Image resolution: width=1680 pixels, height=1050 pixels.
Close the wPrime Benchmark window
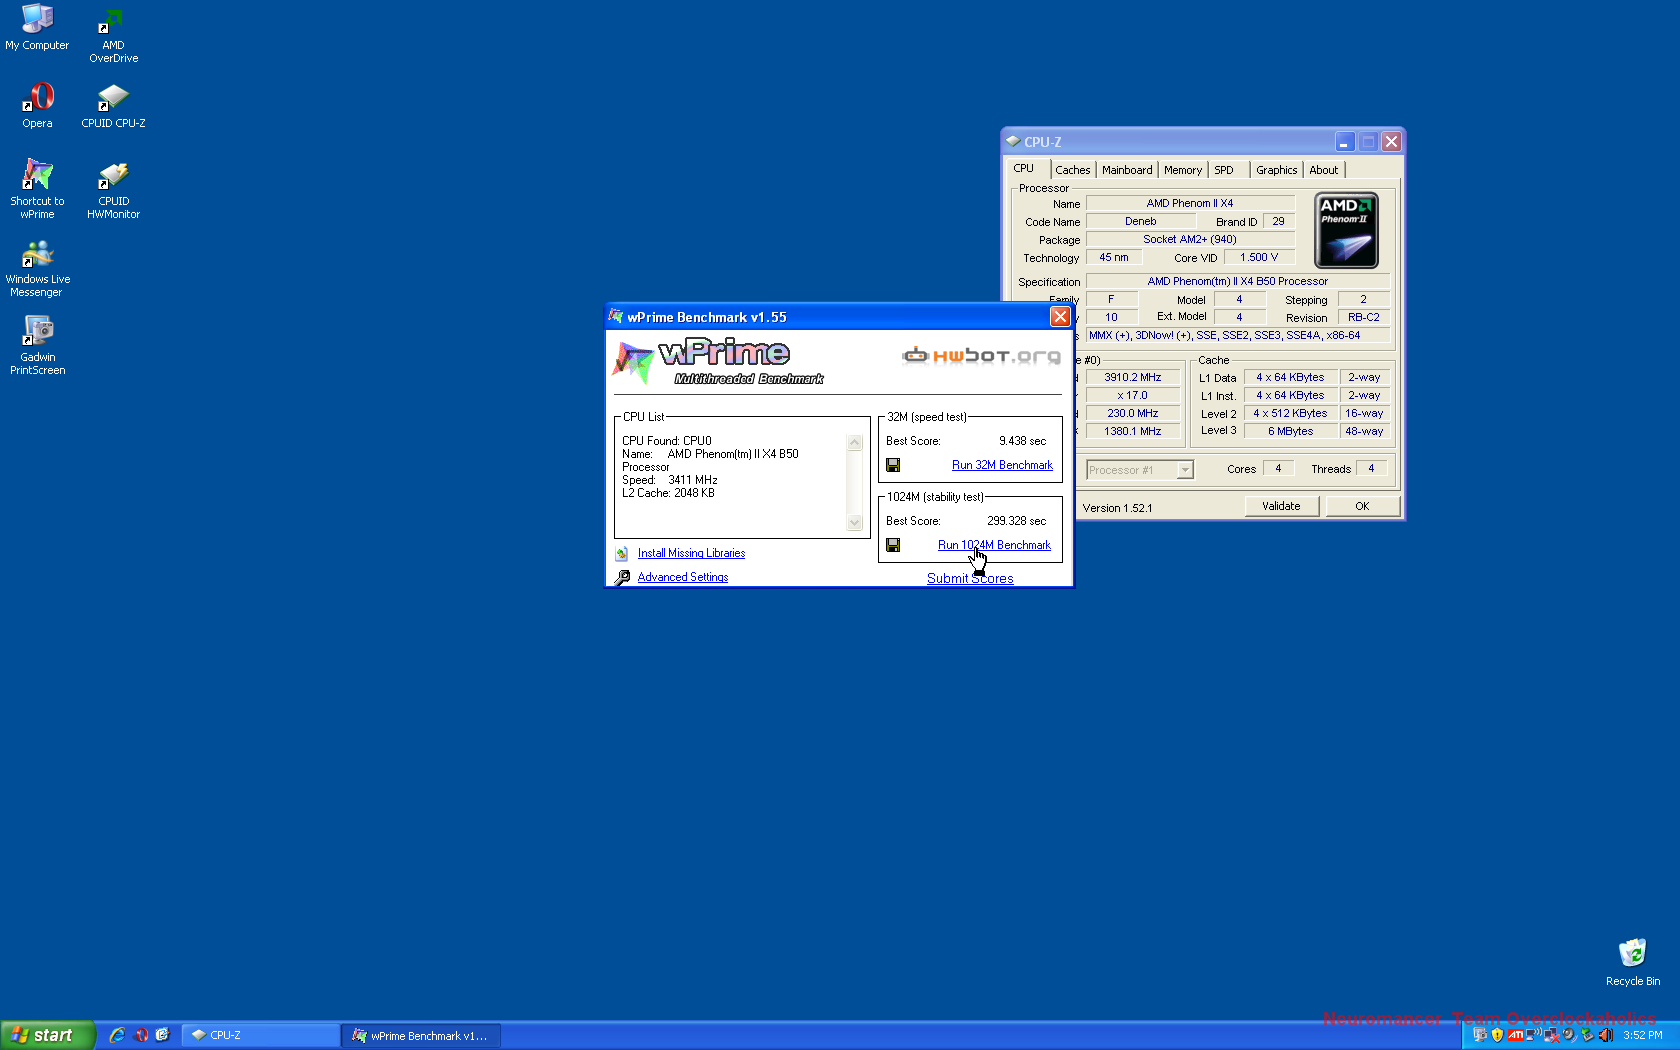point(1060,317)
